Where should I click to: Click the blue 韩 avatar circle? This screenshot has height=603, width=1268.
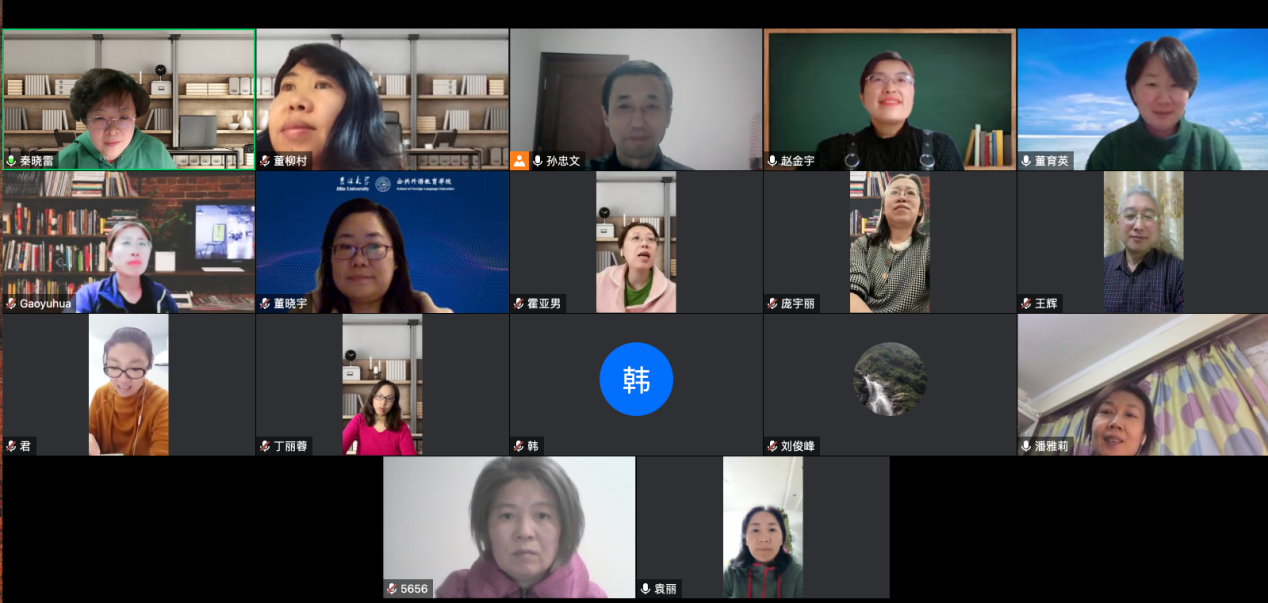point(636,379)
